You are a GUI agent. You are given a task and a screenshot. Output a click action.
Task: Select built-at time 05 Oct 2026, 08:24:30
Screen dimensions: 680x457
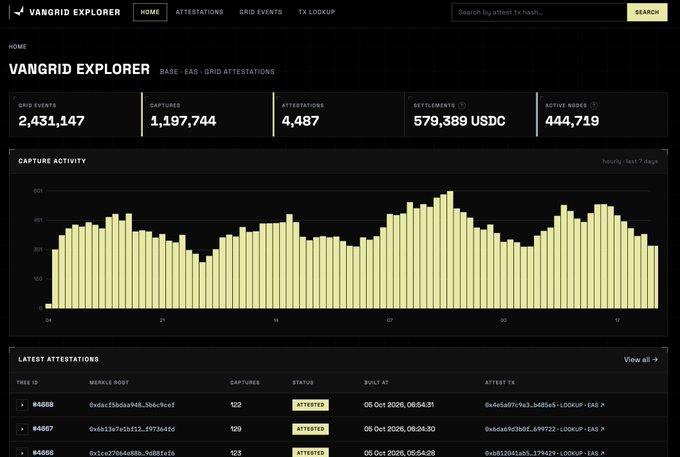coord(399,429)
